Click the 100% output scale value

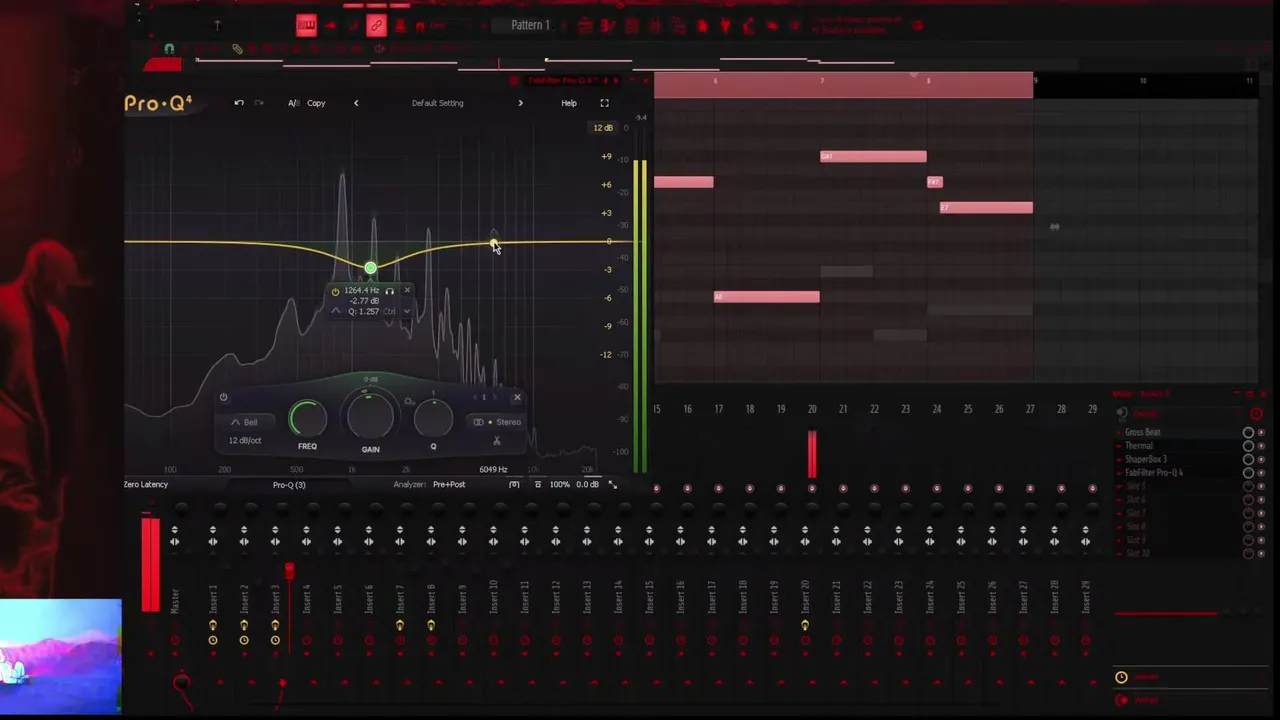(x=560, y=485)
